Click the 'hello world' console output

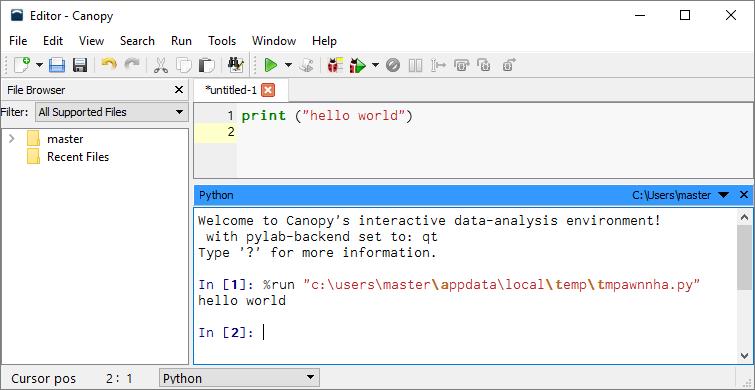click(242, 301)
